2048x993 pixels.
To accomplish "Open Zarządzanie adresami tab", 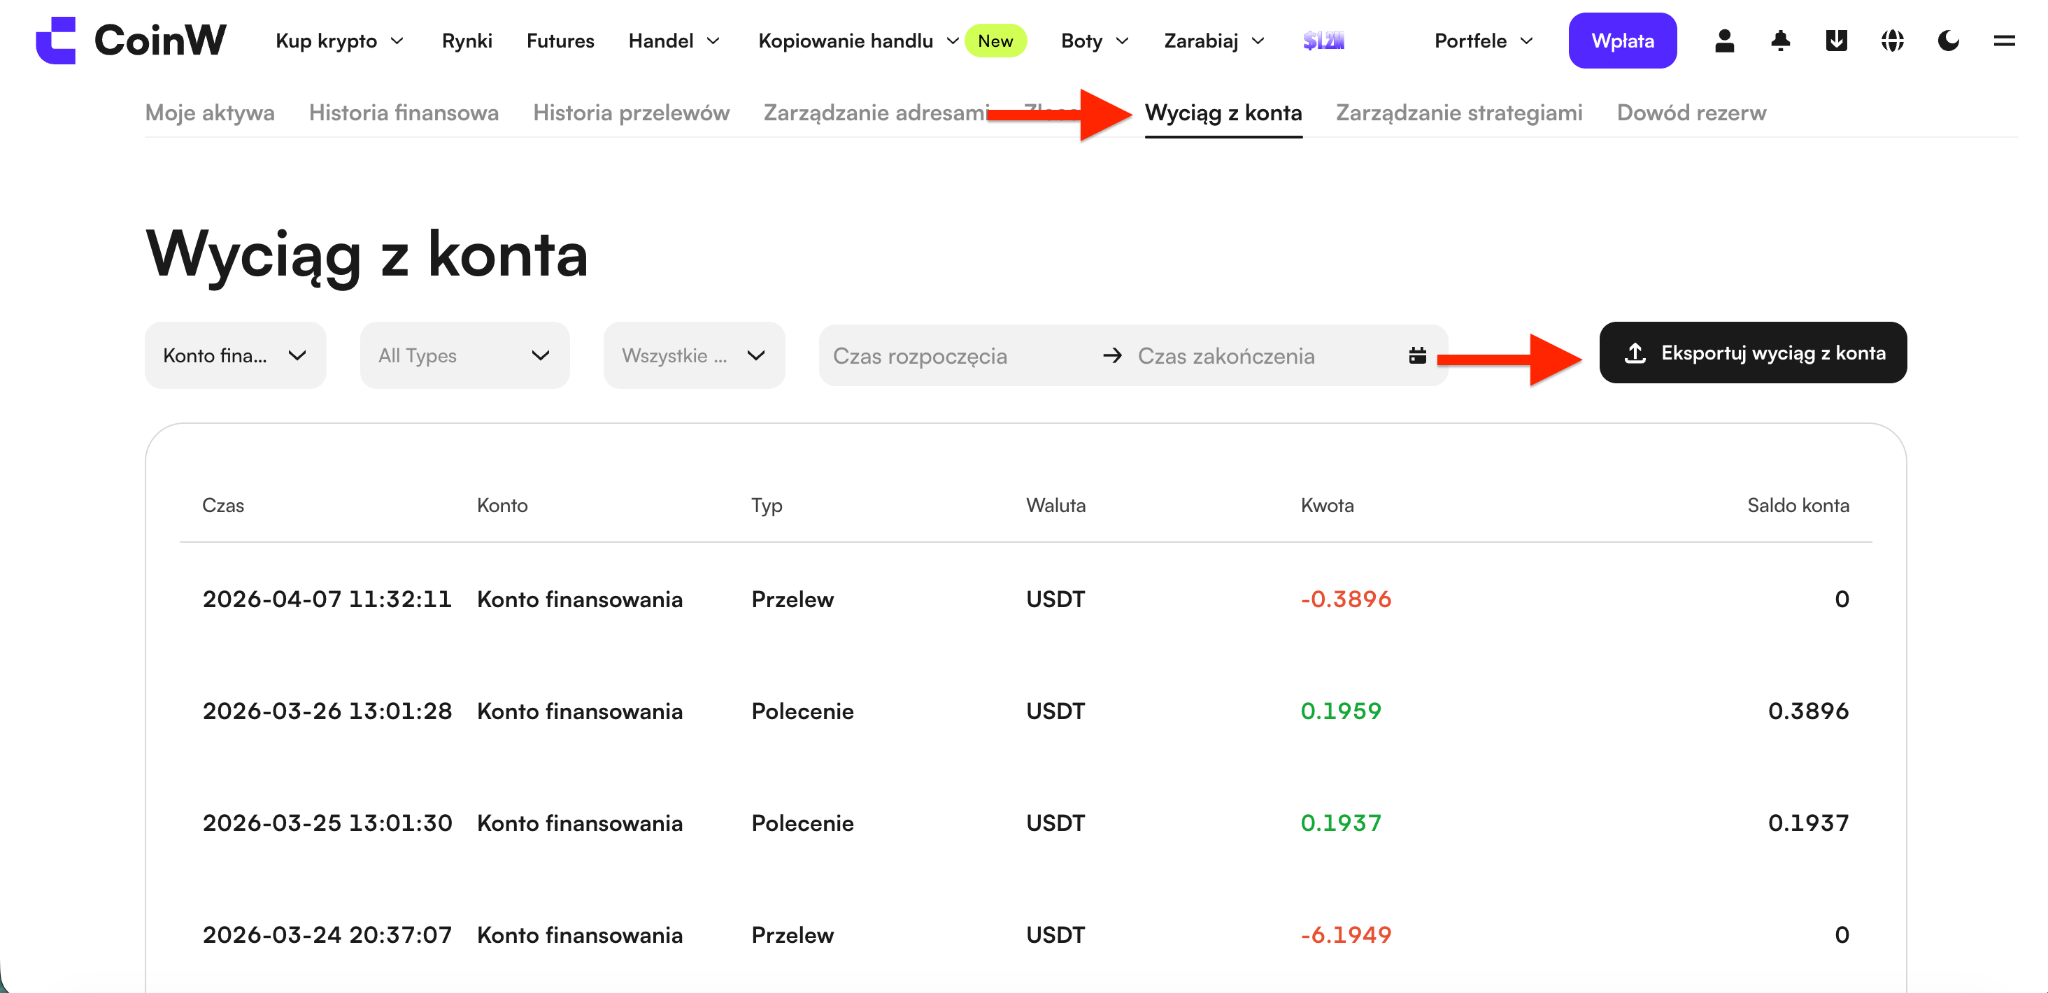I will 876,113.
